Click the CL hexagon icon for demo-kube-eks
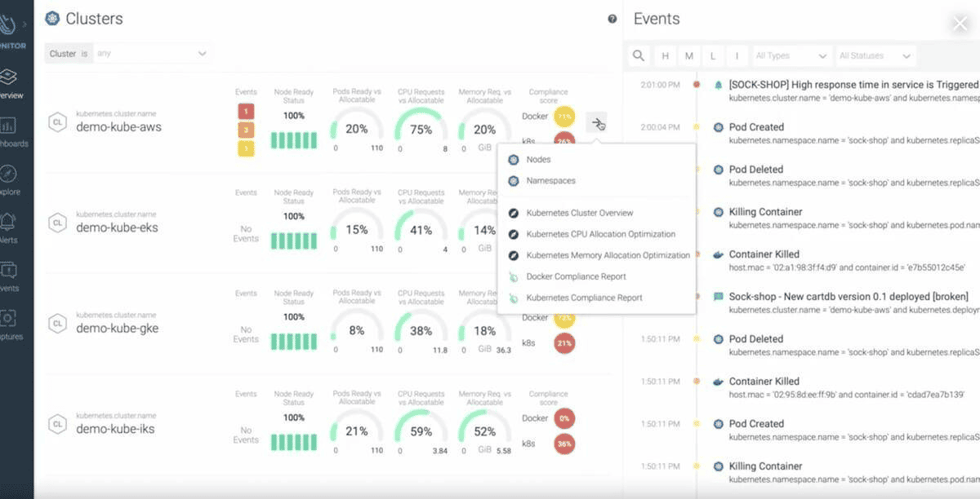The width and height of the screenshot is (980, 499). pyautogui.click(x=58, y=223)
